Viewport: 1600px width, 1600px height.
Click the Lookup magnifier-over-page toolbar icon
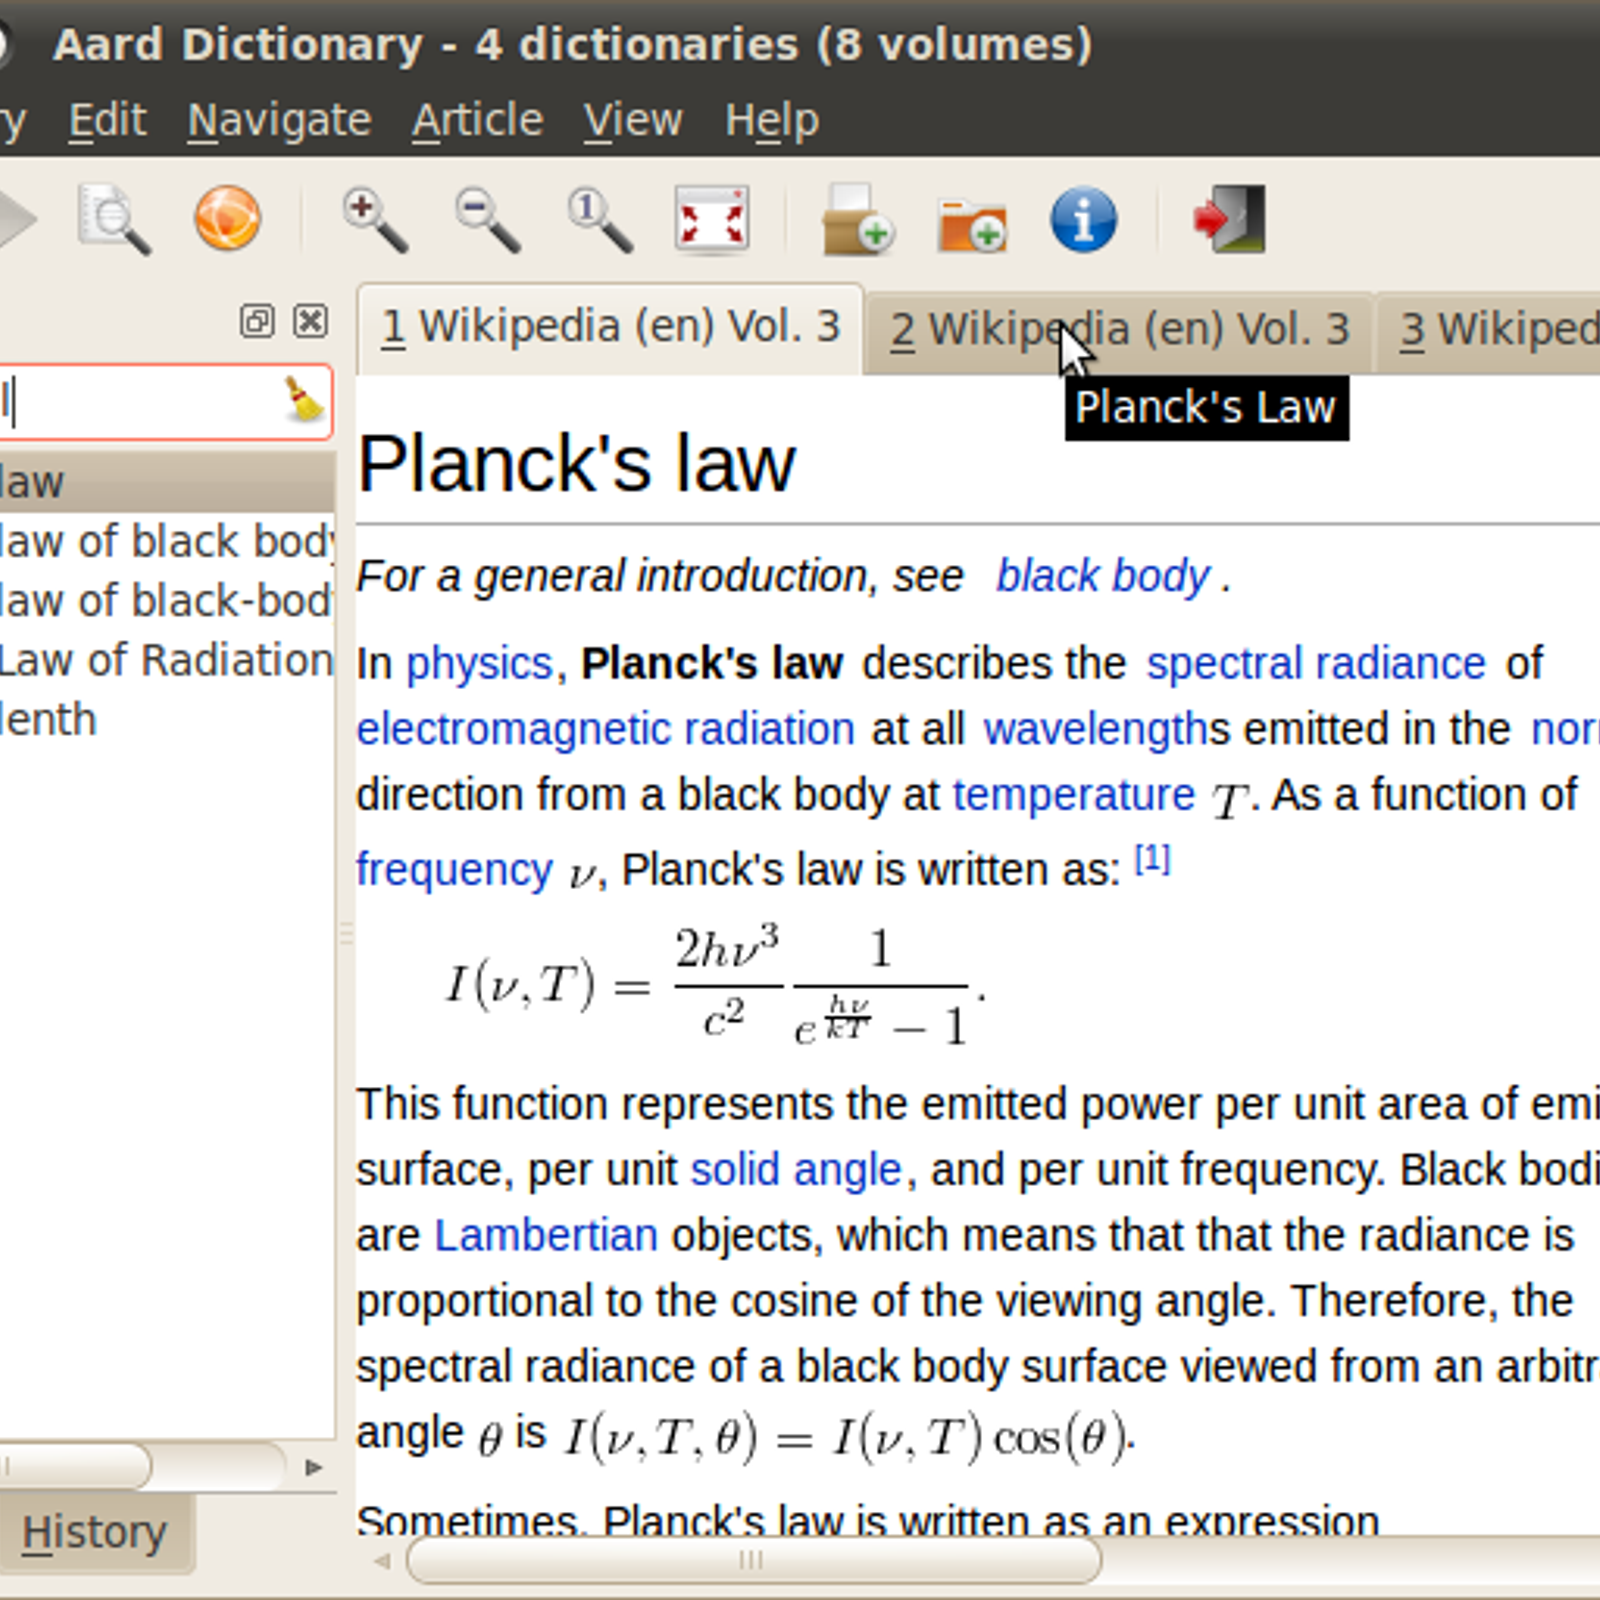(114, 219)
